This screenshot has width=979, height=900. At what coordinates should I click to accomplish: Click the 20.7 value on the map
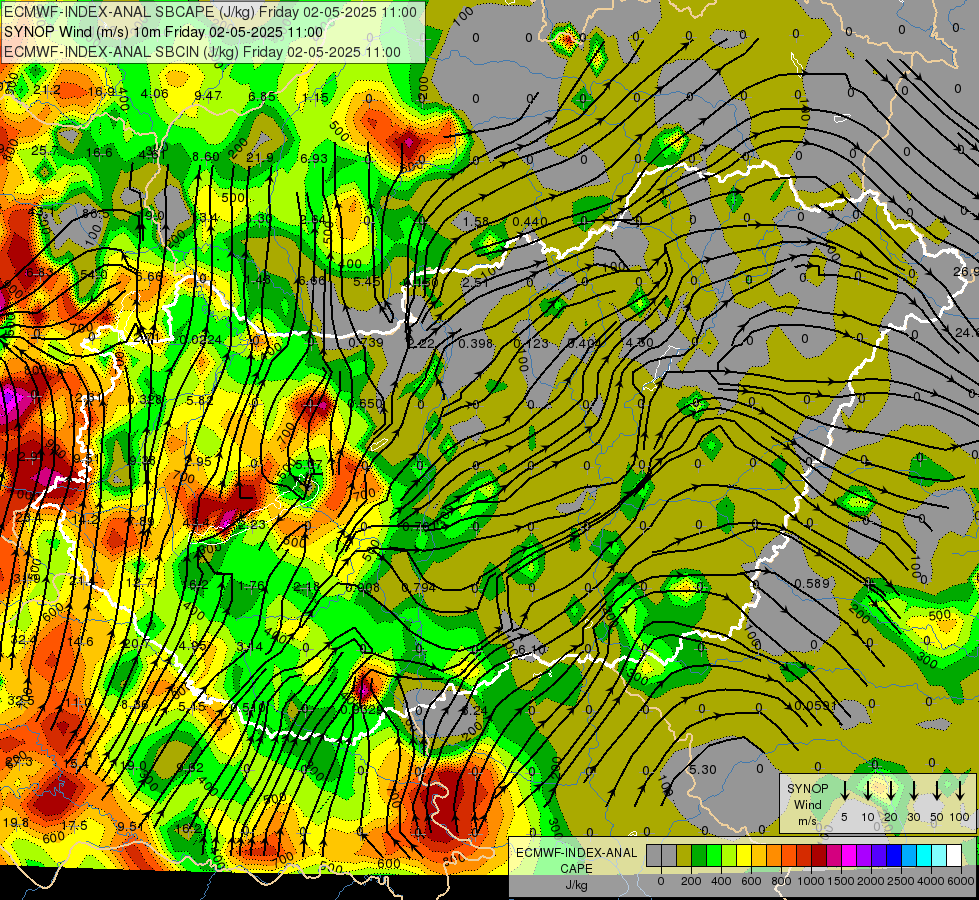(x=136, y=643)
